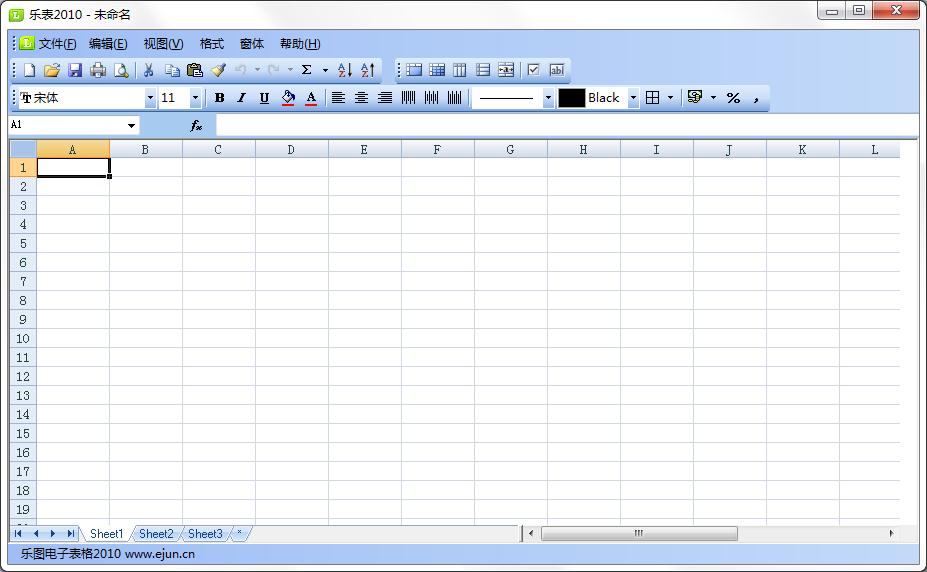Open the 视图(V) menu
The image size is (927, 572).
pyautogui.click(x=163, y=44)
